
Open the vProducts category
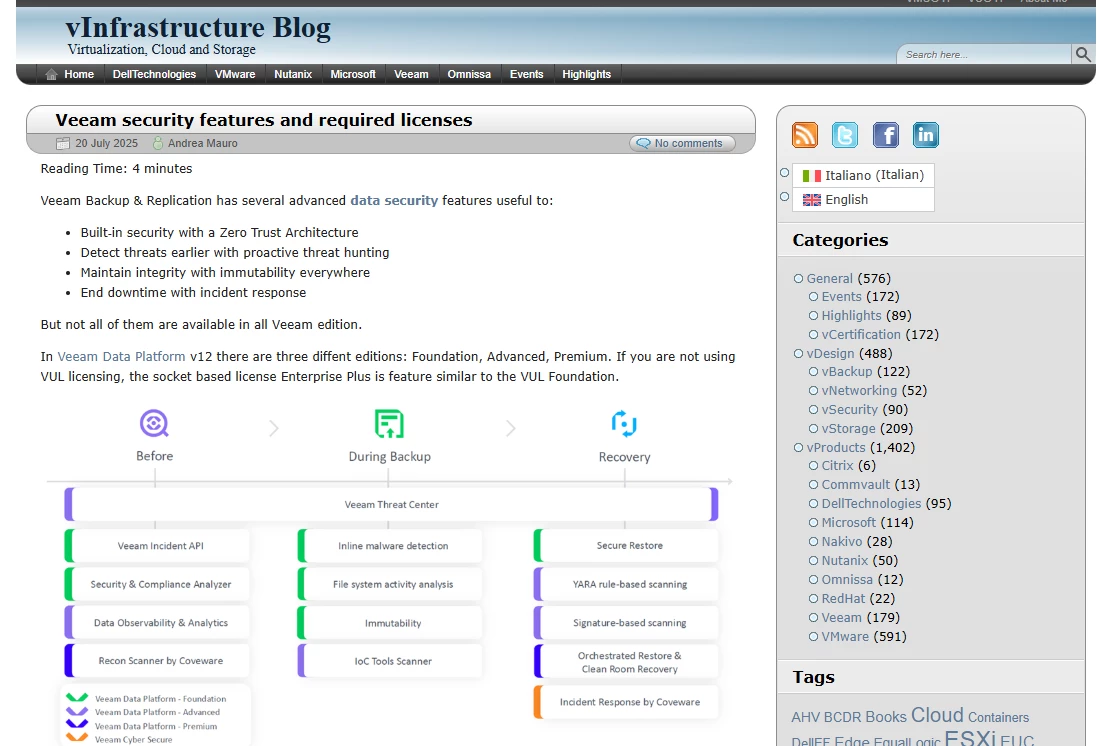pyautogui.click(x=836, y=447)
